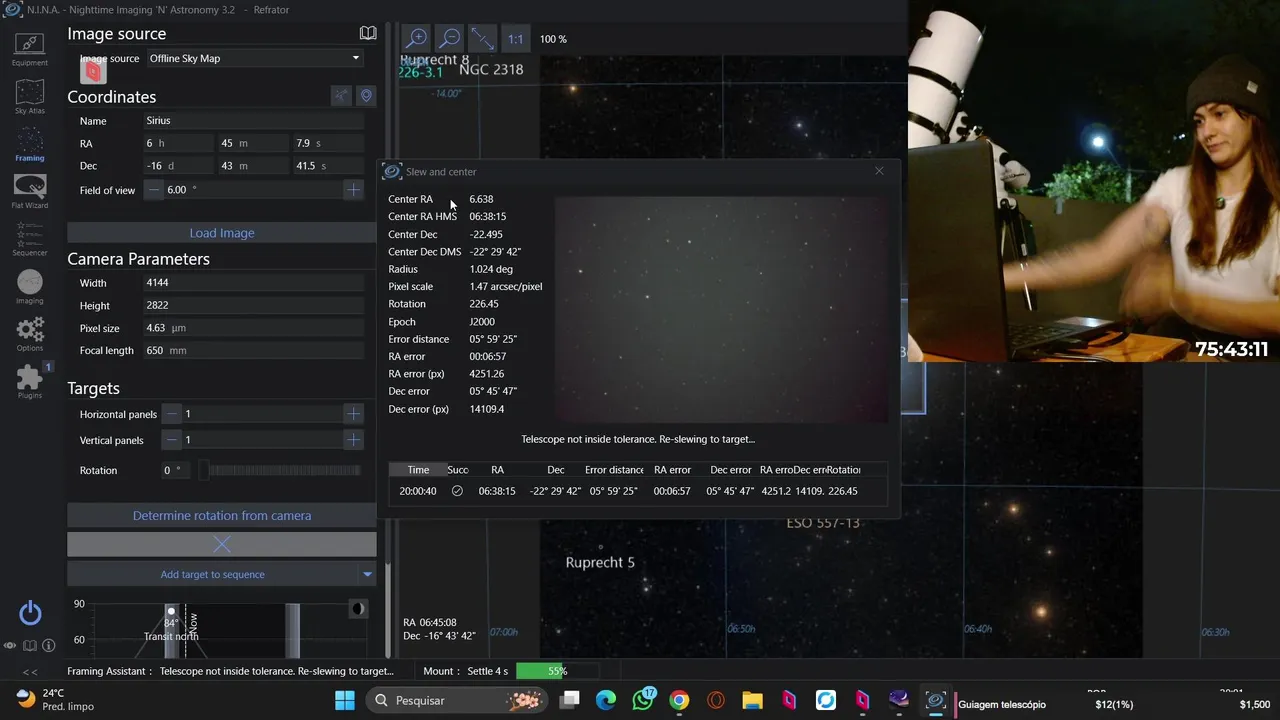Decrease Vertical panels count
The image size is (1280, 720).
click(x=172, y=439)
